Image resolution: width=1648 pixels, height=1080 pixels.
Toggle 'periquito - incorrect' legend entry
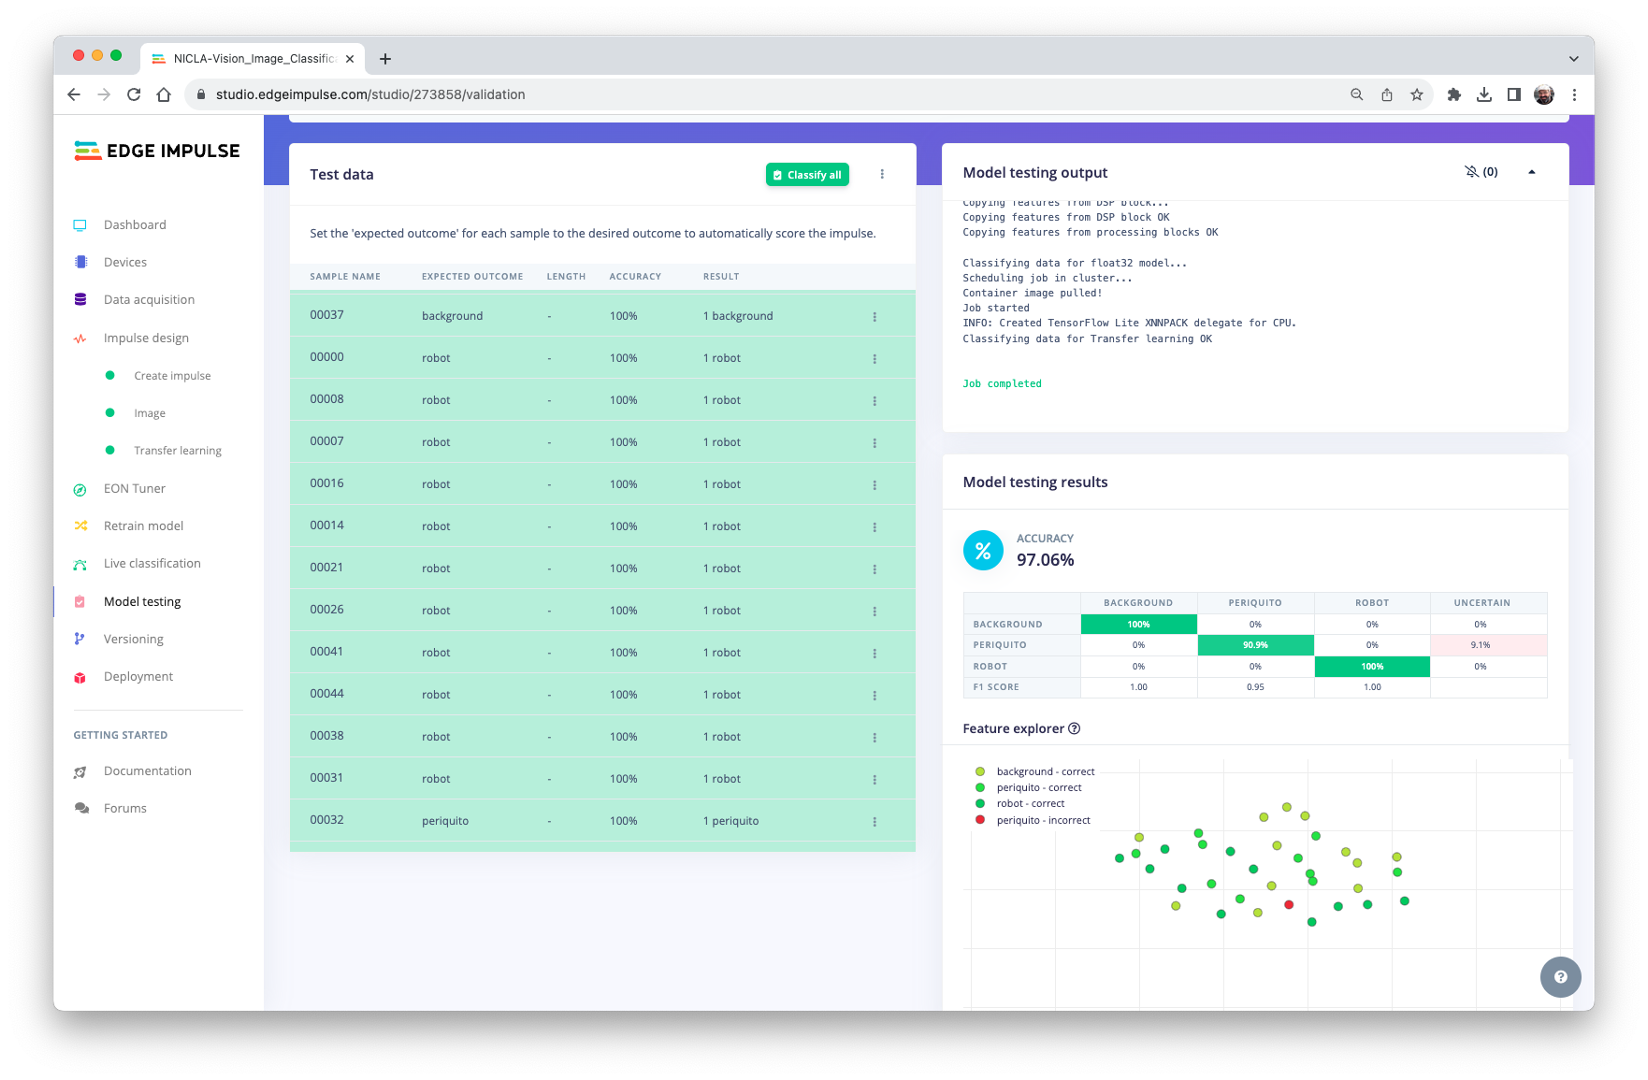tap(1042, 820)
